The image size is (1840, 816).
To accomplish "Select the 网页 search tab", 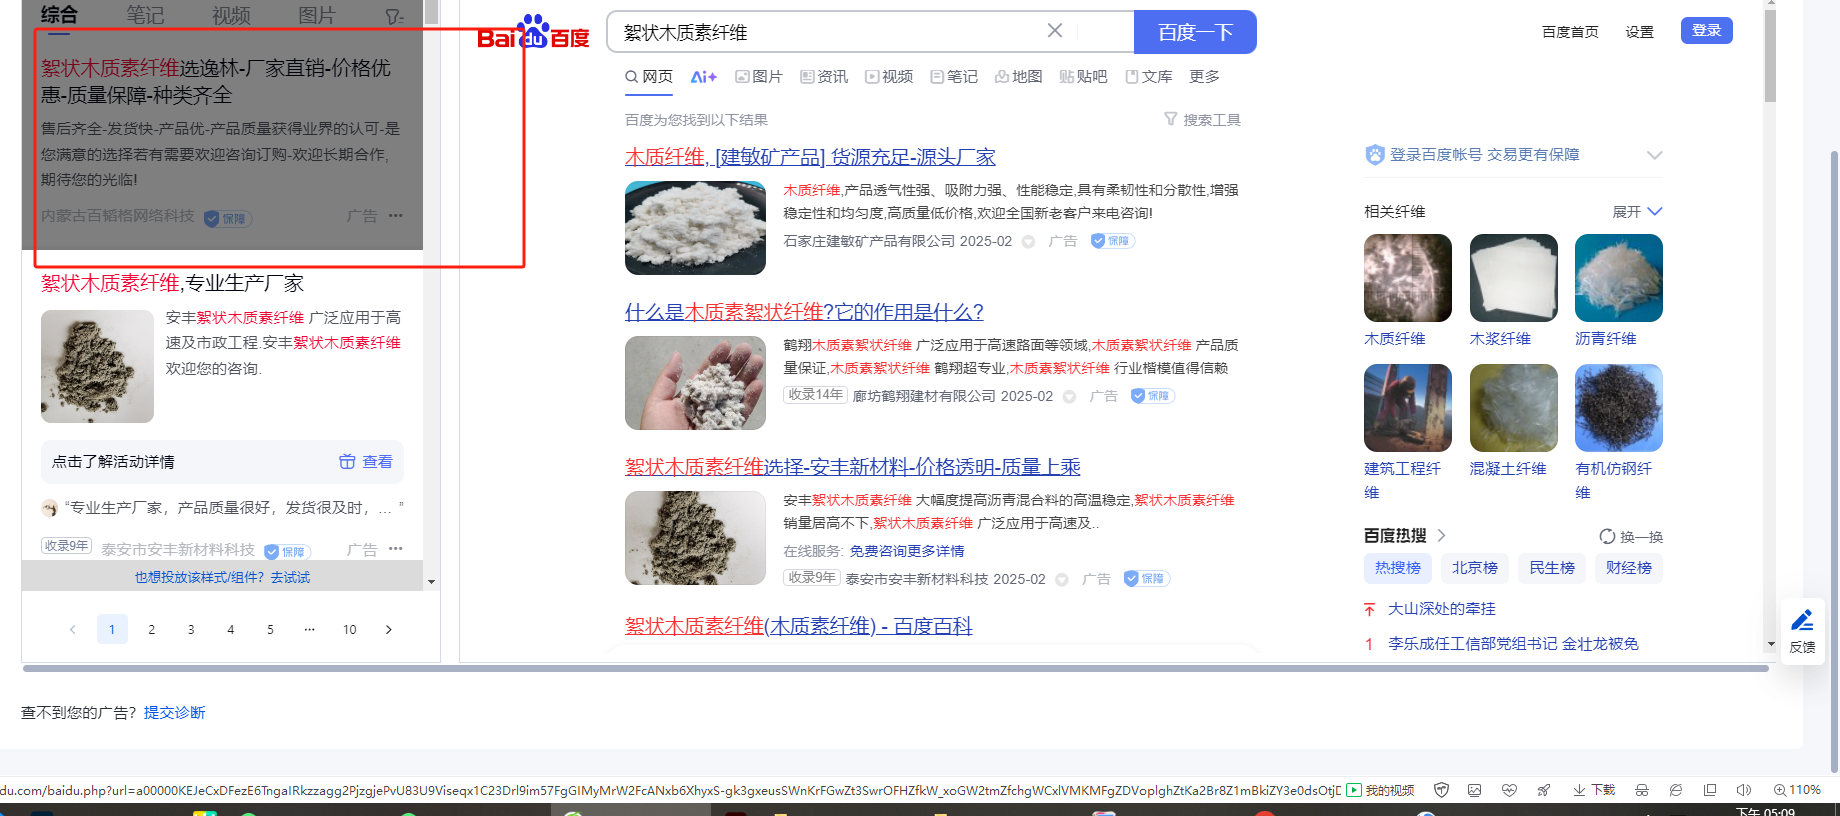I will coord(649,77).
